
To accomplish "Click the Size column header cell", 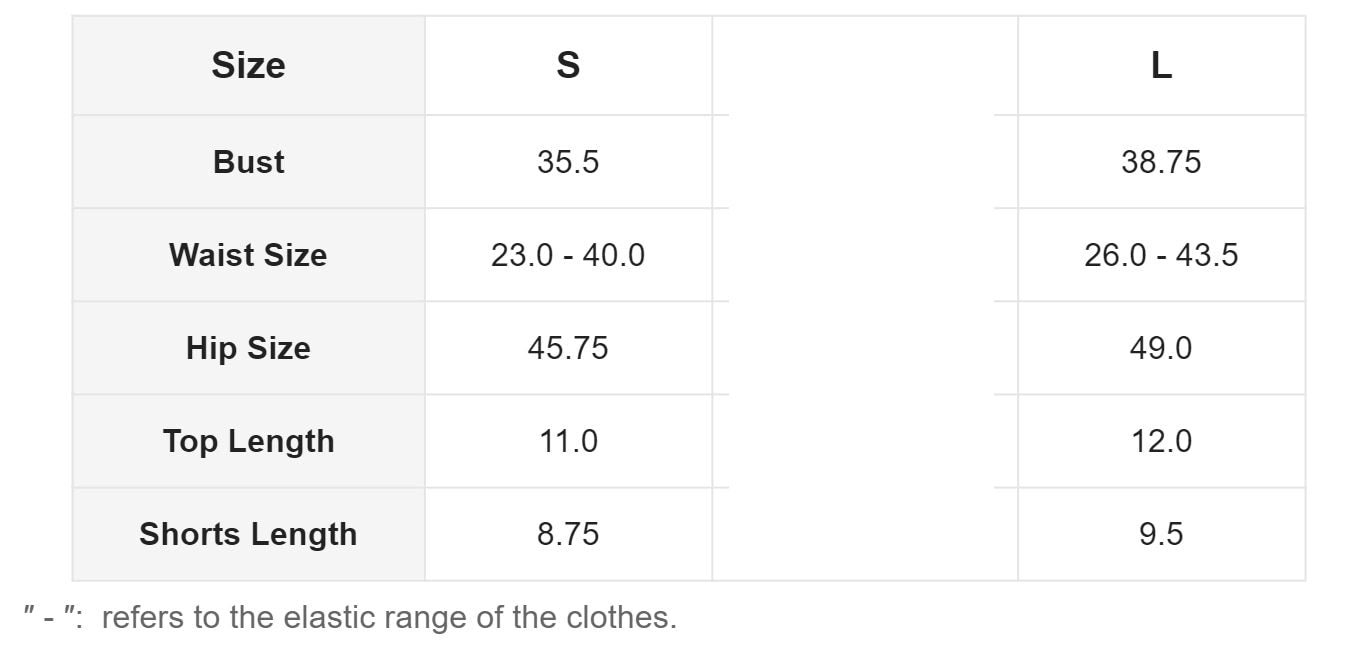I will coord(248,66).
